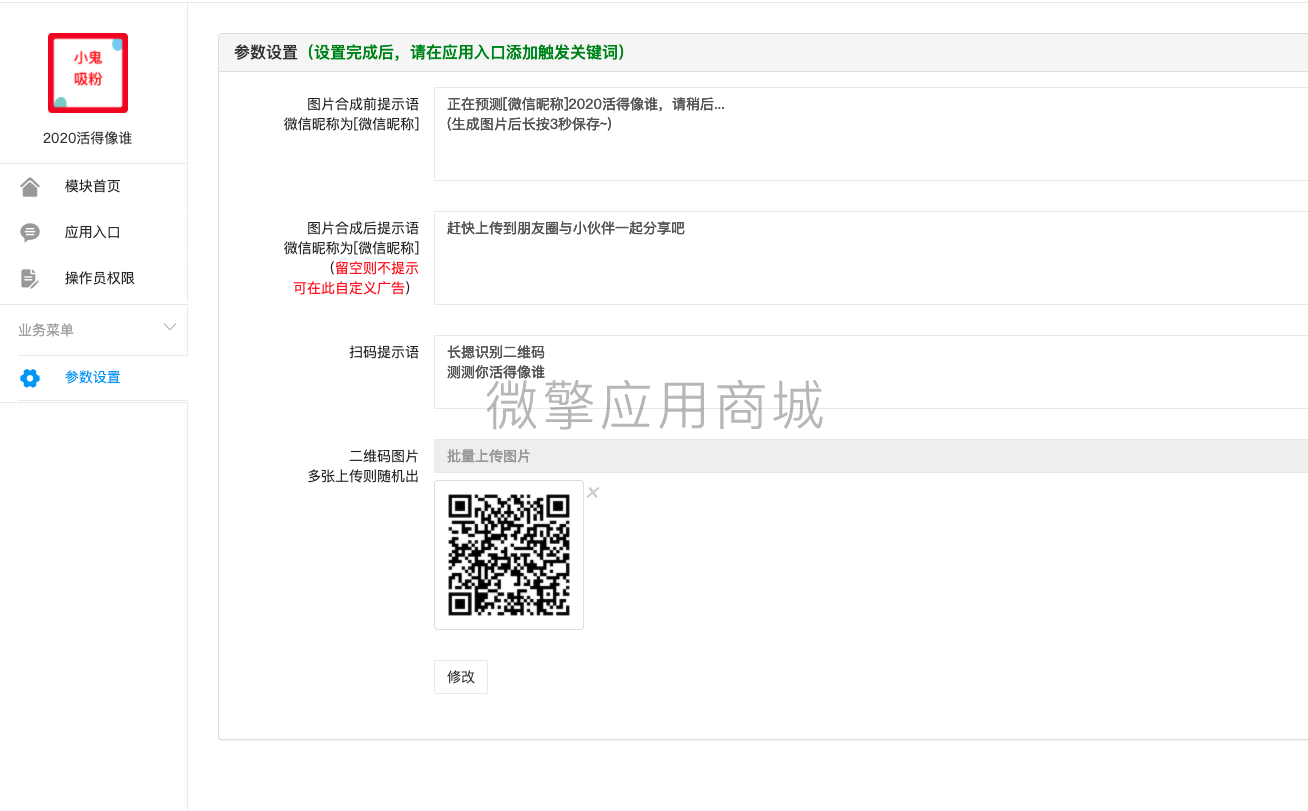Click into 扫码提示语 text area

coord(871,372)
